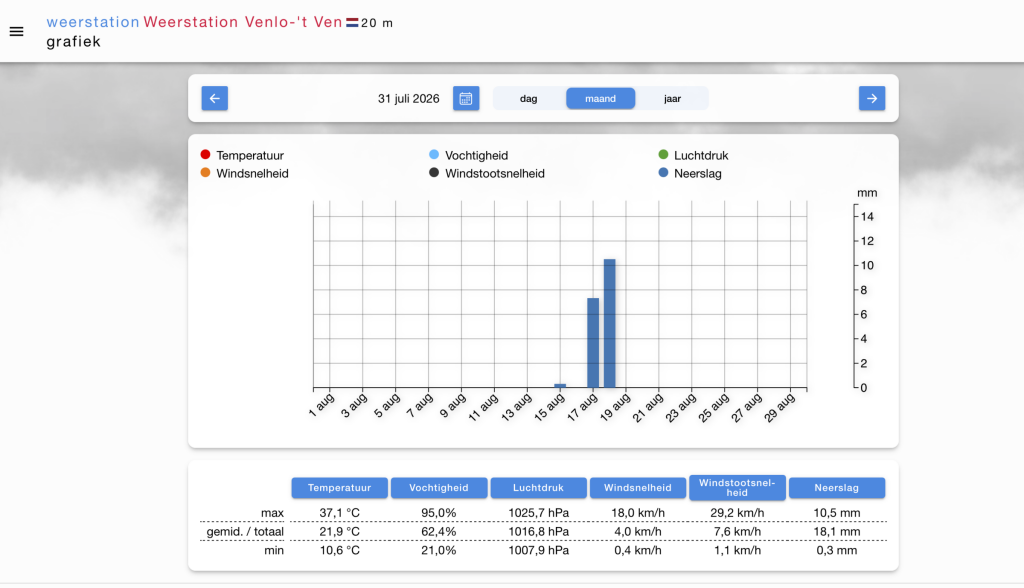The width and height of the screenshot is (1024, 588).
Task: Toggle Windsnelheid series in the legend
Action: coord(245,174)
